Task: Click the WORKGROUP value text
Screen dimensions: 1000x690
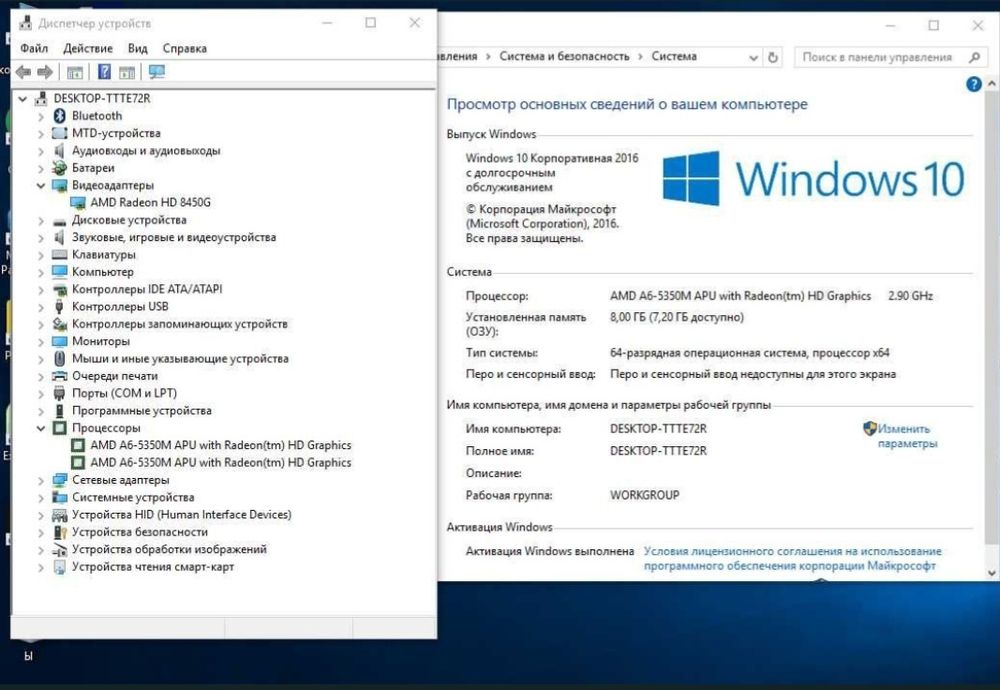Action: click(x=645, y=495)
